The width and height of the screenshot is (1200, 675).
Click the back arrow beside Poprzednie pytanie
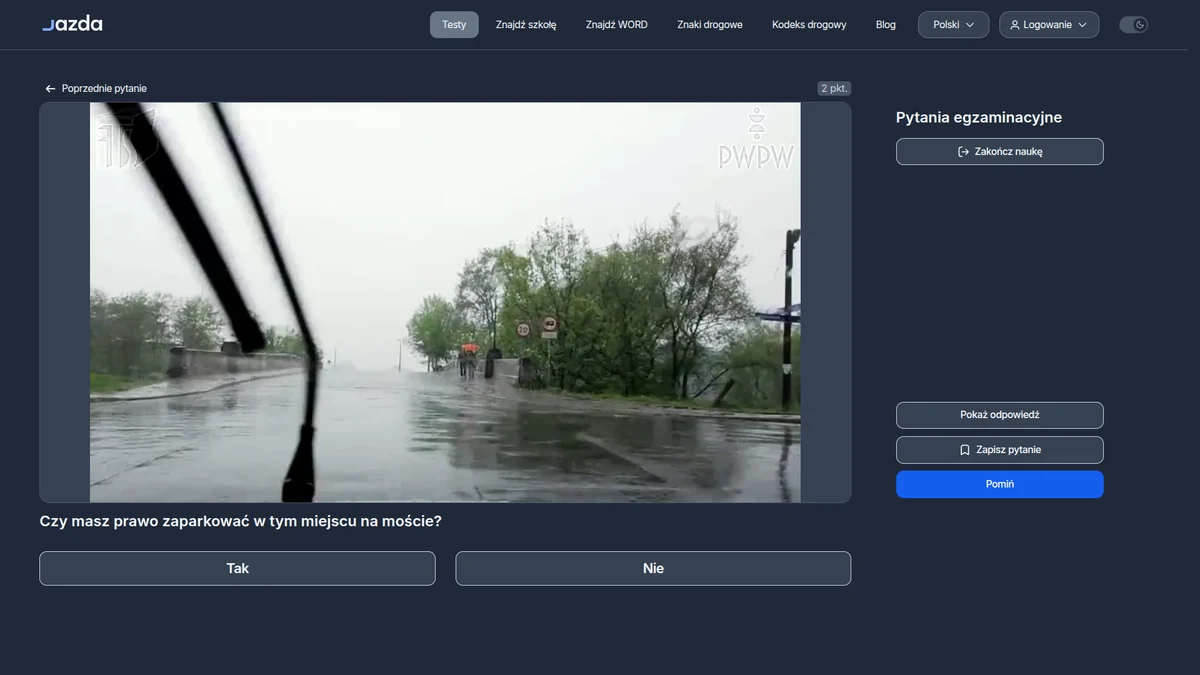click(x=50, y=89)
